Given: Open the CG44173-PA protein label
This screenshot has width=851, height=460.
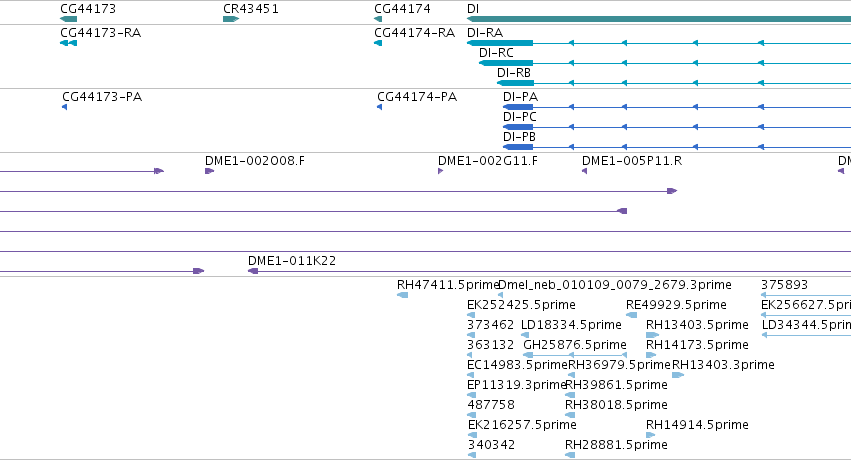Looking at the screenshot, I should 102,97.
